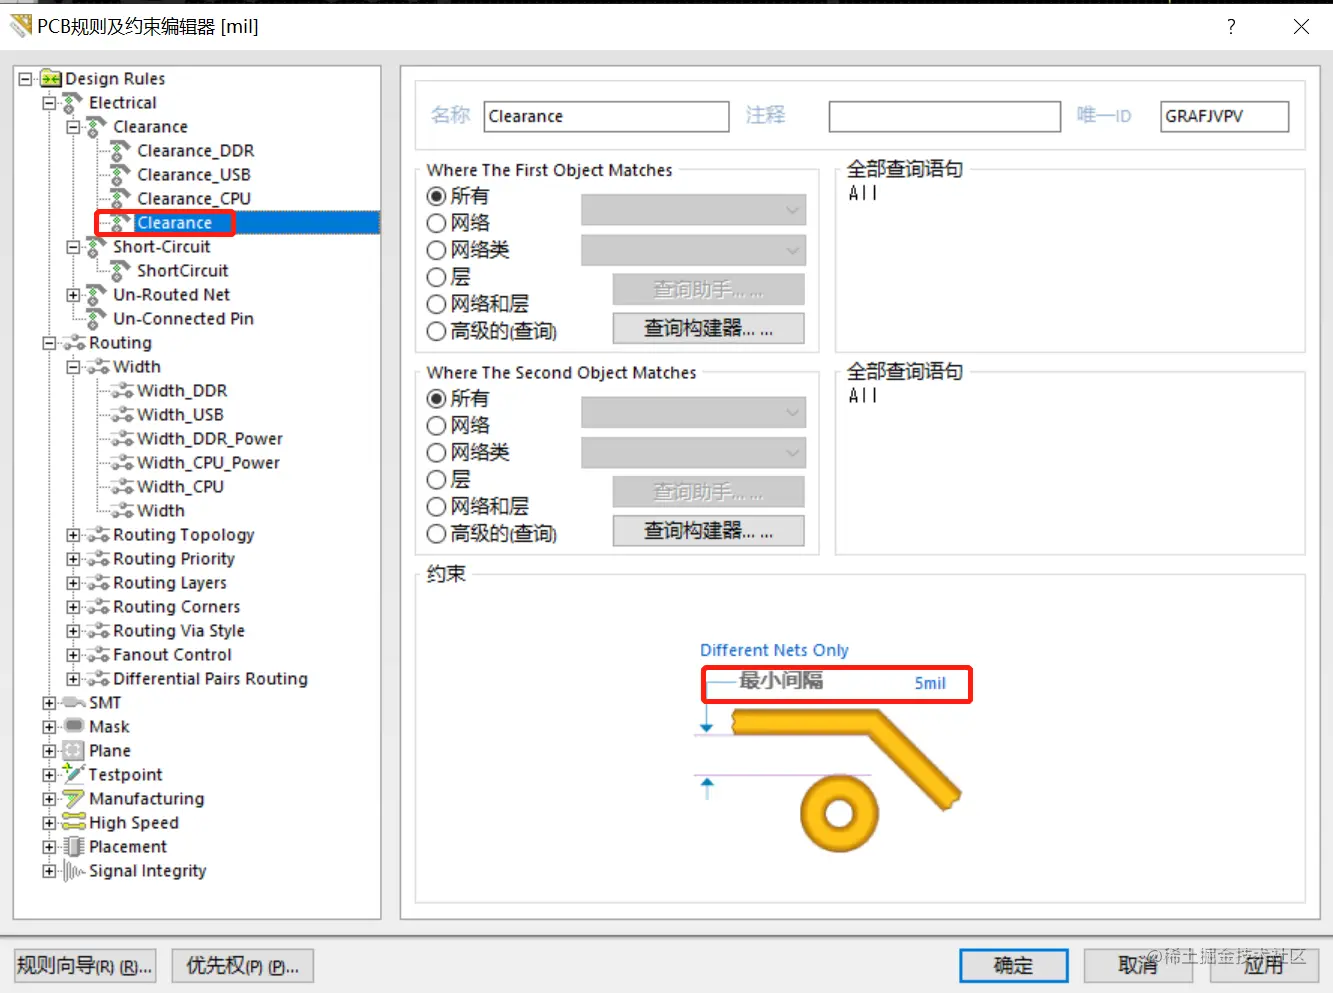Image resolution: width=1333 pixels, height=993 pixels.
Task: Click the Placement category icon
Action: coord(74,846)
